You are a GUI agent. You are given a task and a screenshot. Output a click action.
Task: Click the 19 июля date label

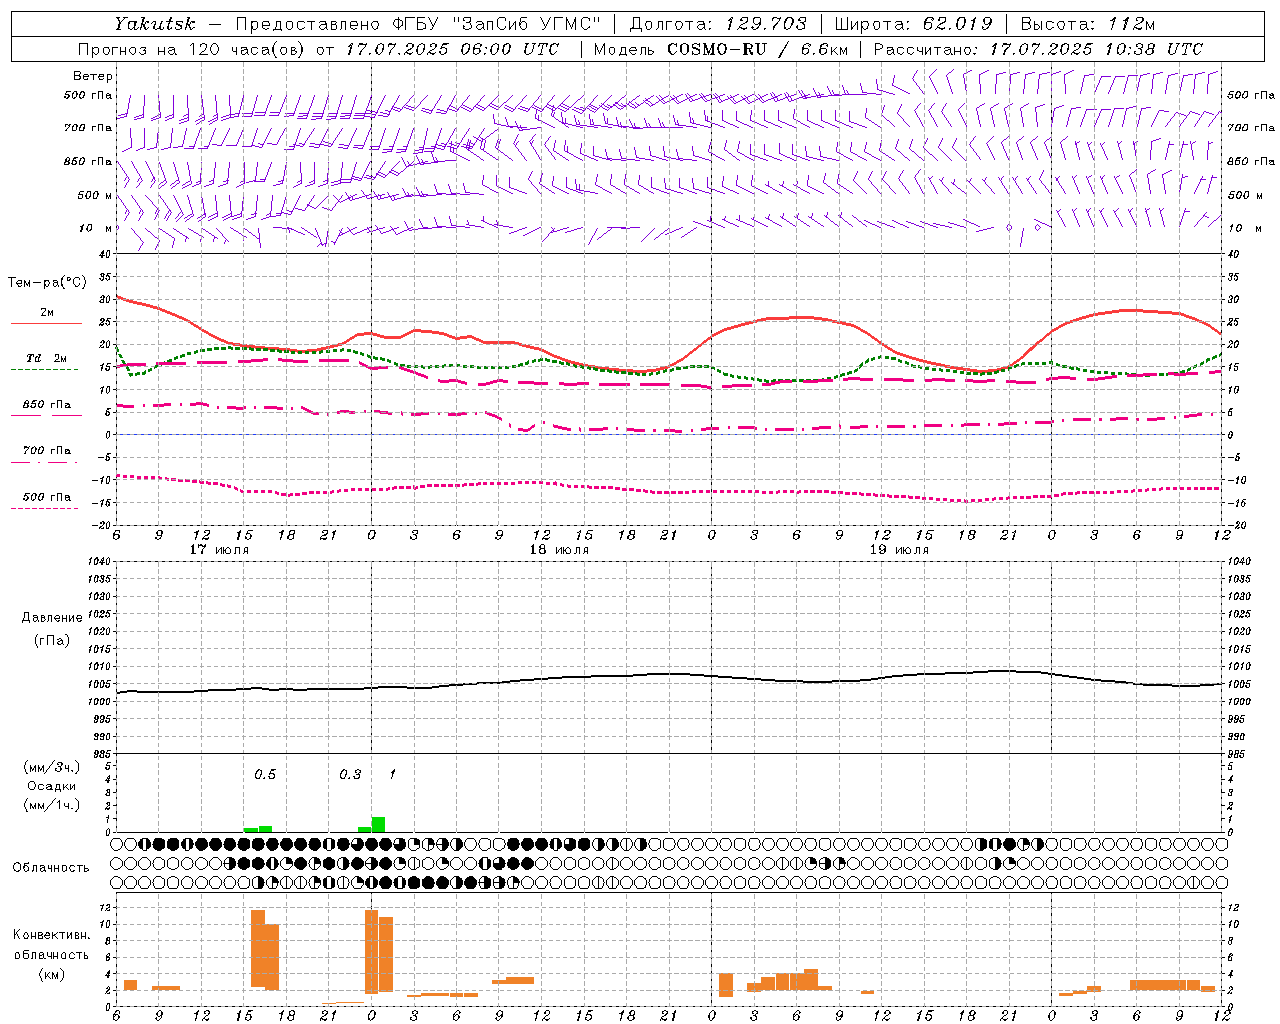click(x=899, y=550)
